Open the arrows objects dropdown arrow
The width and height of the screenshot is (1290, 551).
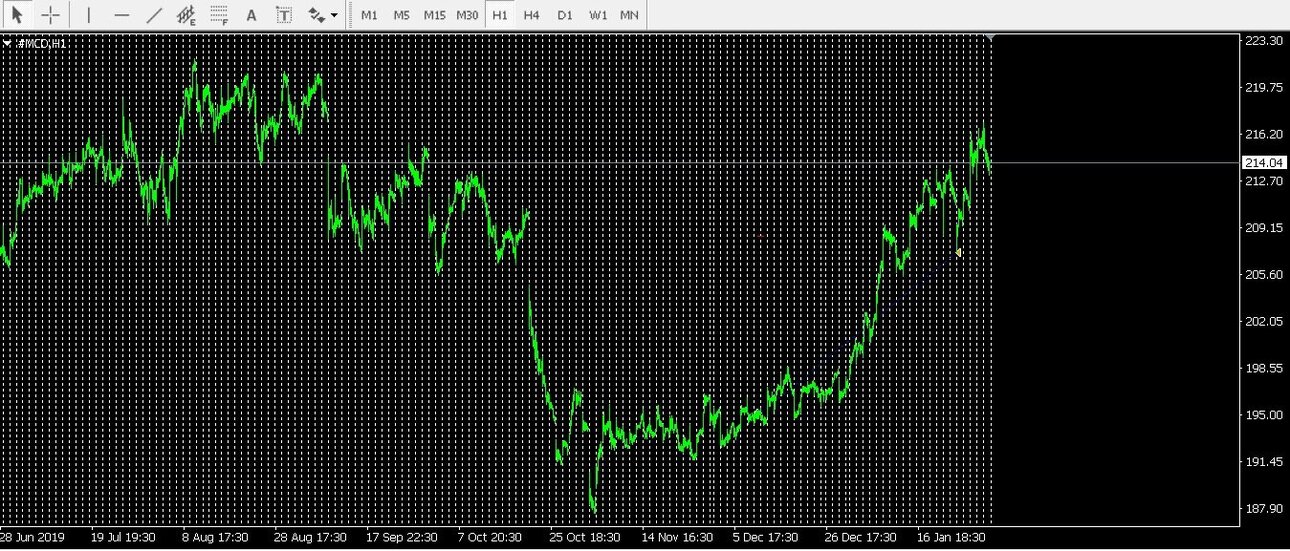pos(334,15)
